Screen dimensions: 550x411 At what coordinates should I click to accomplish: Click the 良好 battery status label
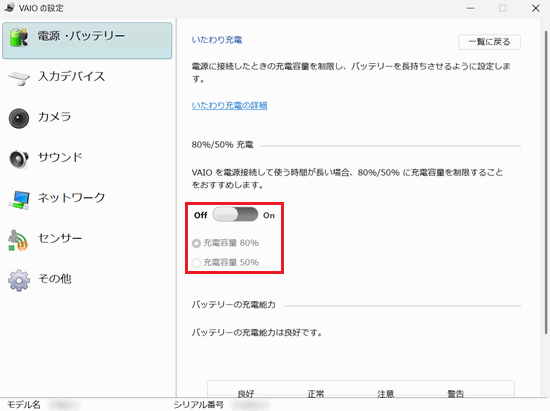(x=246, y=394)
